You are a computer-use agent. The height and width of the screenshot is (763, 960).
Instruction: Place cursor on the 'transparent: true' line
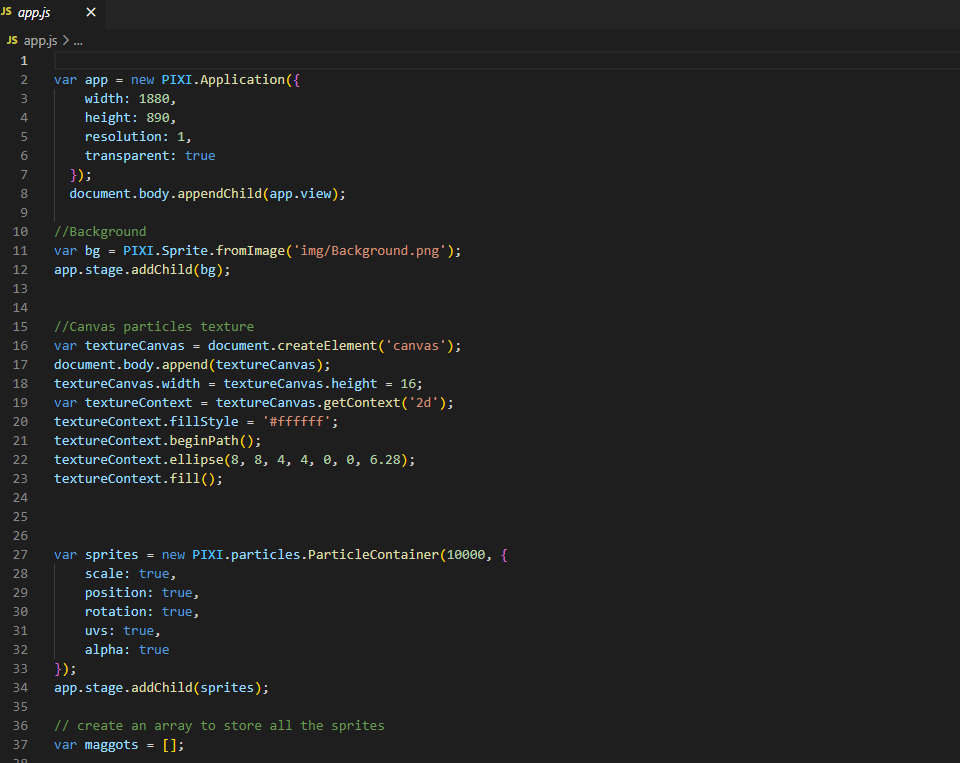149,156
